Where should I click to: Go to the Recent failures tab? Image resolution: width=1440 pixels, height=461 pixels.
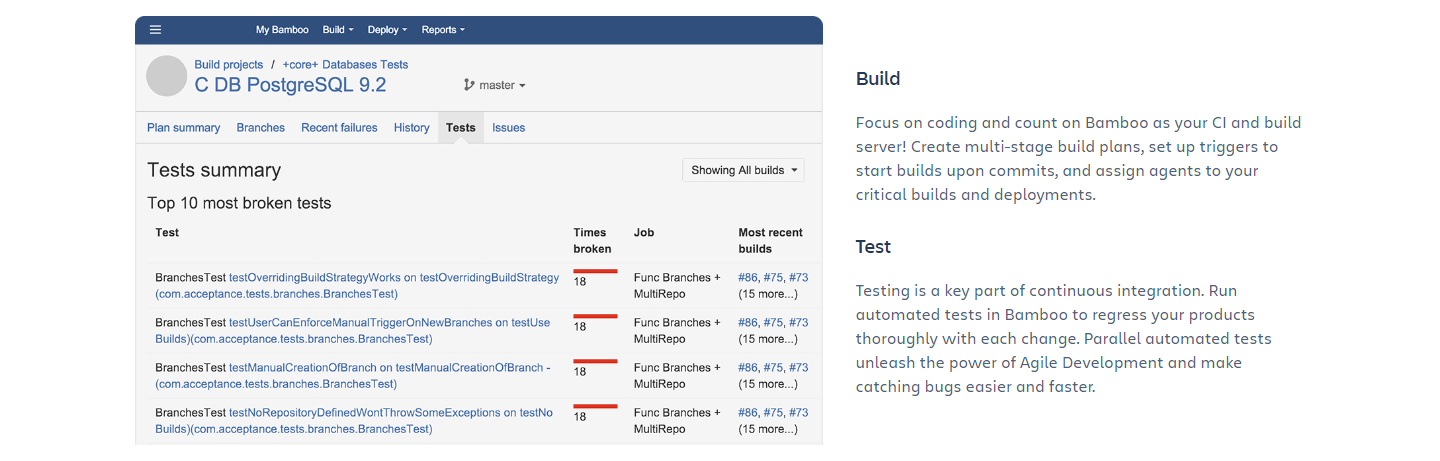click(339, 128)
